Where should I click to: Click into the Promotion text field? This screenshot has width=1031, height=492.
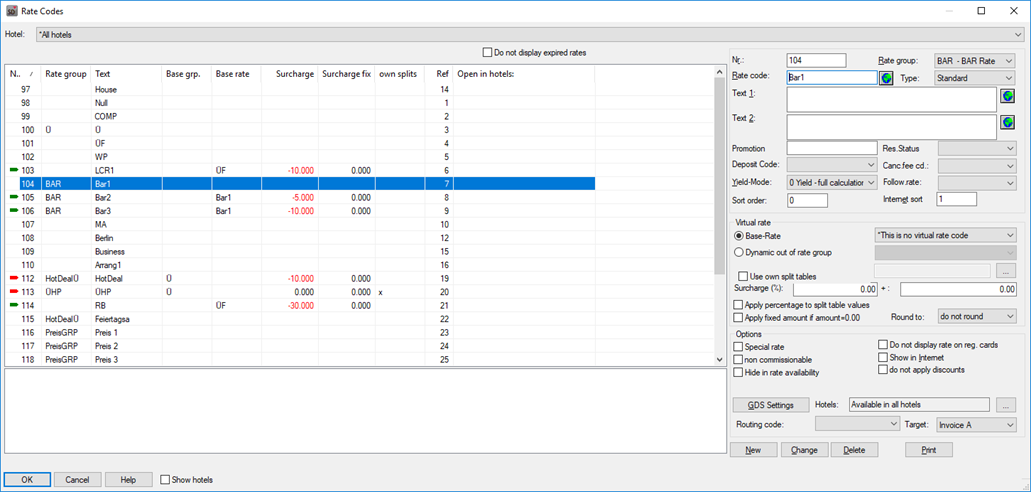(831, 148)
